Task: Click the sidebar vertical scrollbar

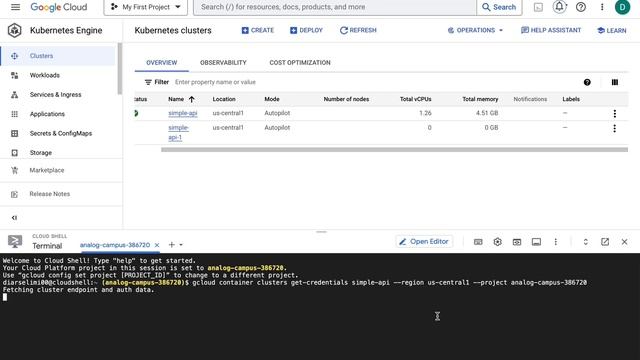Action: tap(120, 69)
